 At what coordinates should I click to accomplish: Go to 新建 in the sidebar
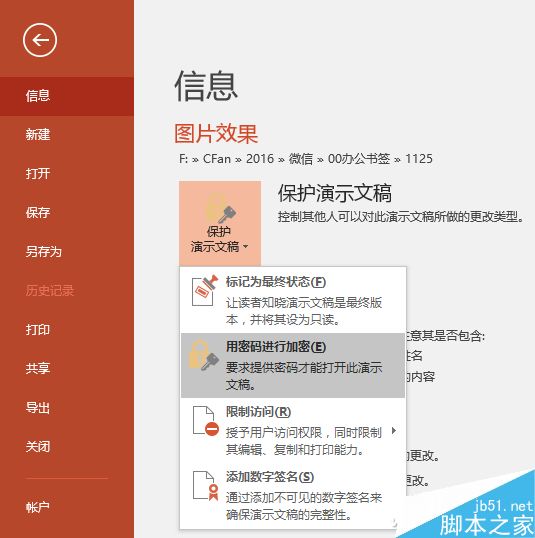67,134
